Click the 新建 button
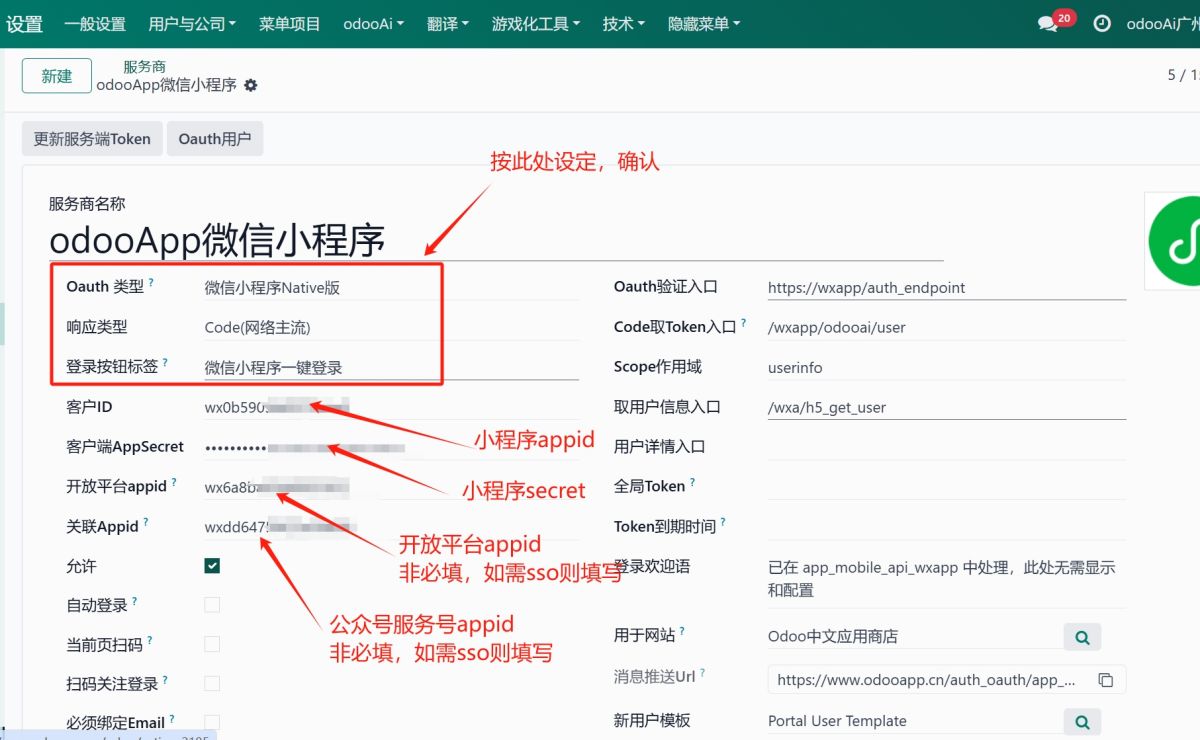 point(57,76)
